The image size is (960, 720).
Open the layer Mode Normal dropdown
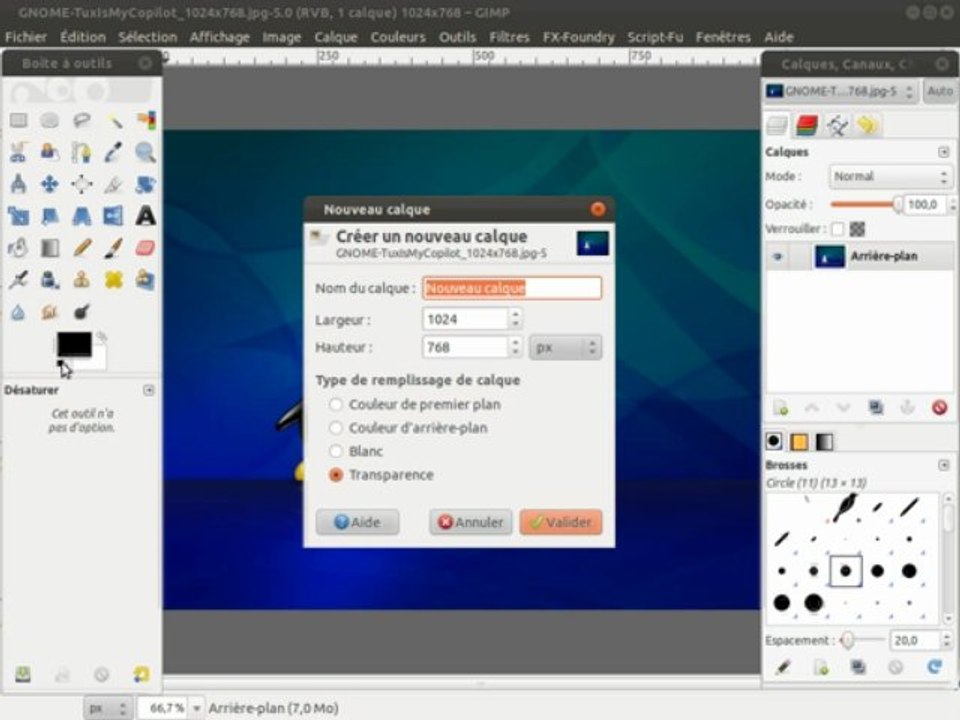click(890, 176)
